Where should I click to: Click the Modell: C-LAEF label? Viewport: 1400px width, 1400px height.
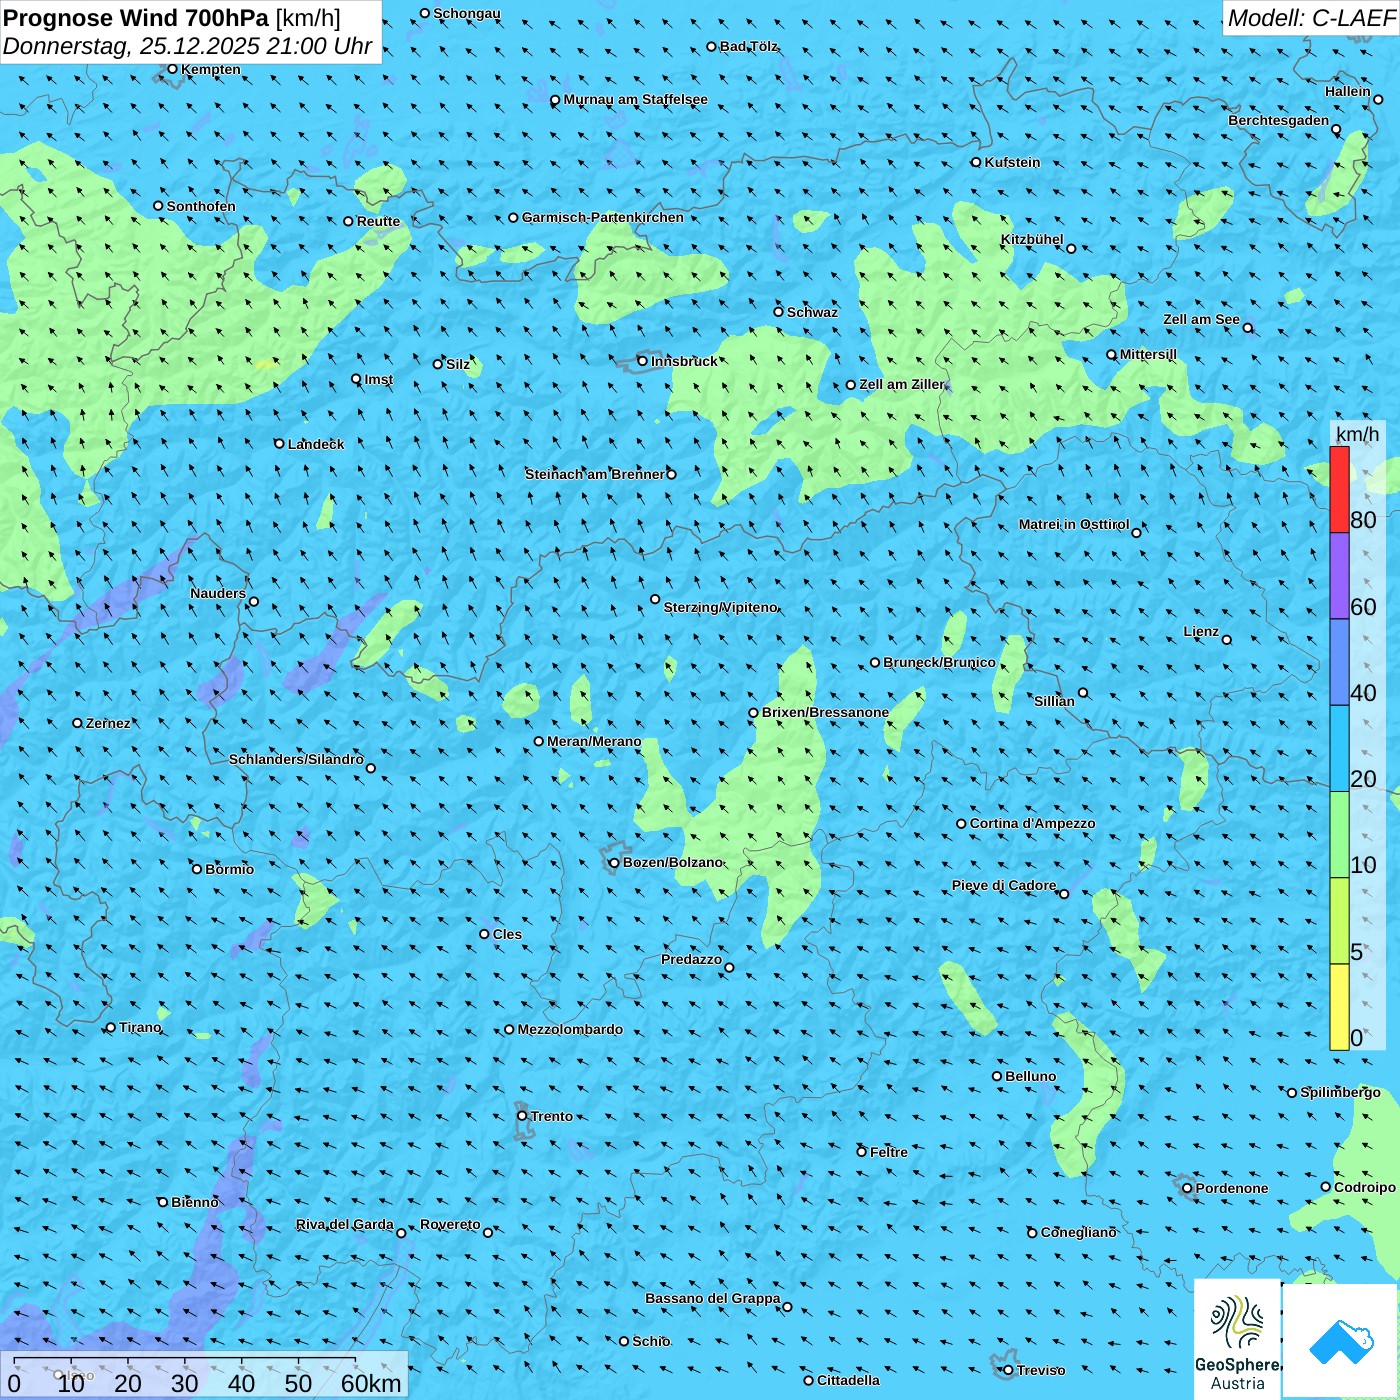pos(1311,18)
